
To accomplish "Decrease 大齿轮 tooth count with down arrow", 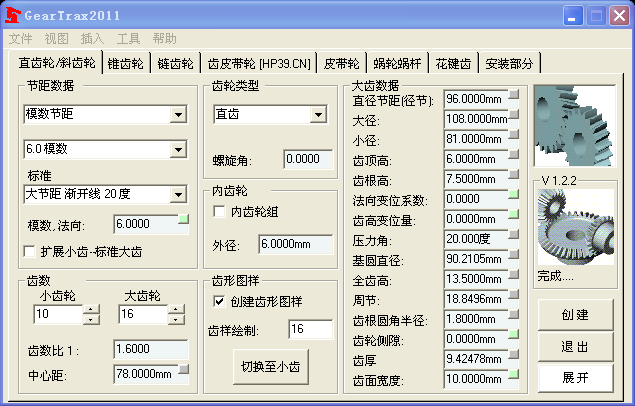I will tap(176, 319).
